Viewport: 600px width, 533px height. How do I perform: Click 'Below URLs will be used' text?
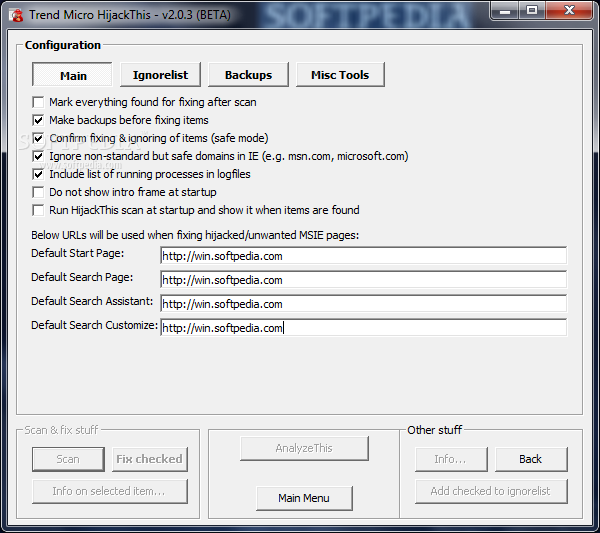[195, 235]
